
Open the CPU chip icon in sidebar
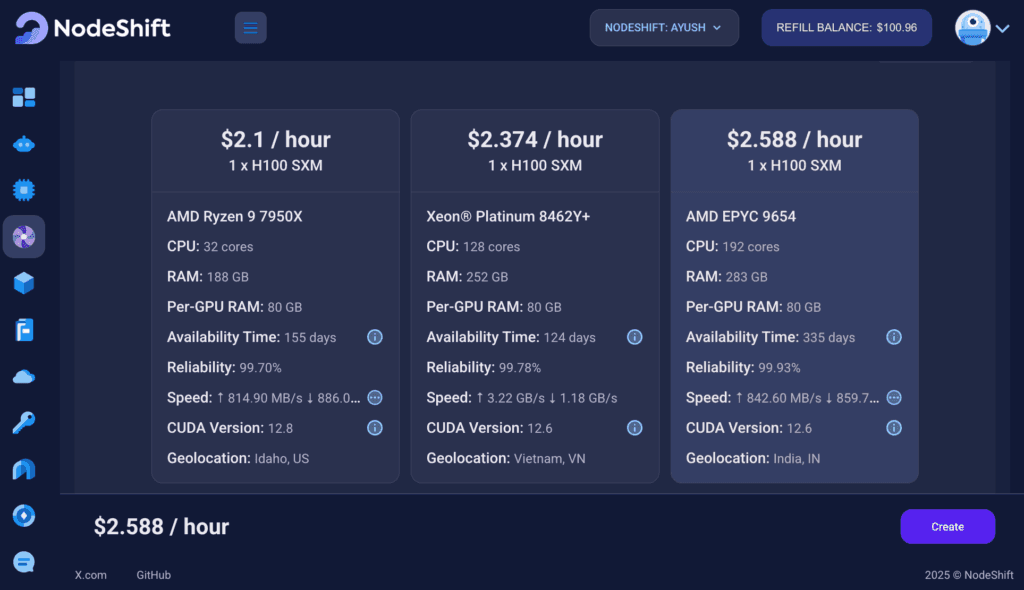coord(24,190)
